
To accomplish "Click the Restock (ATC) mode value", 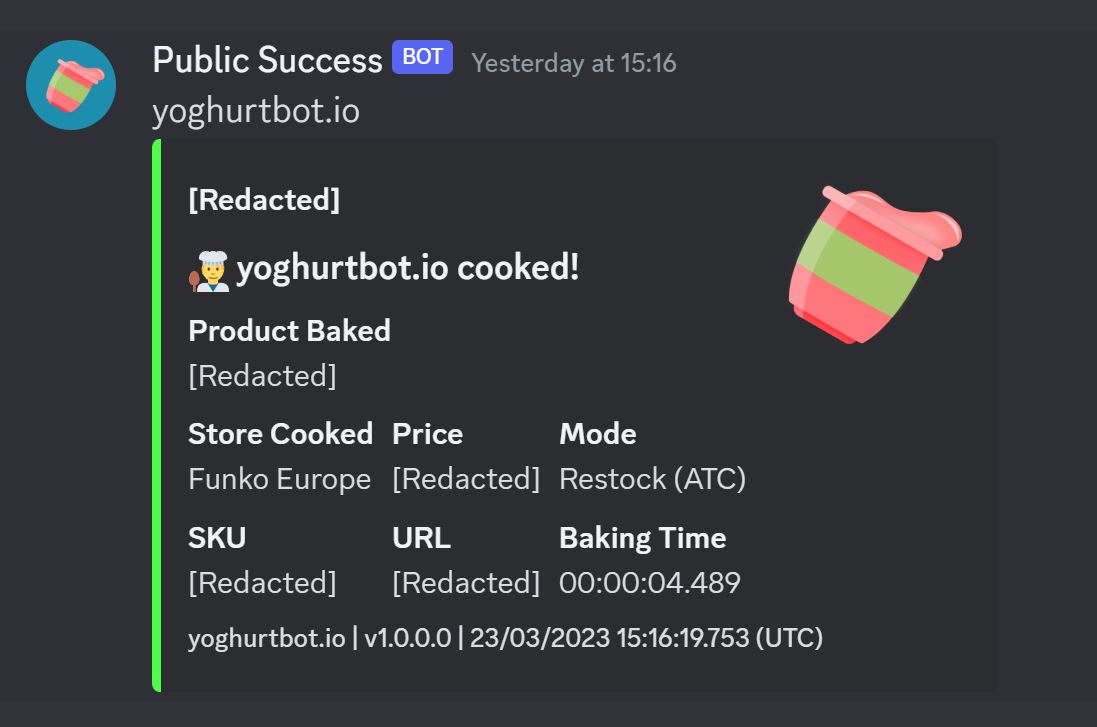I will [652, 479].
